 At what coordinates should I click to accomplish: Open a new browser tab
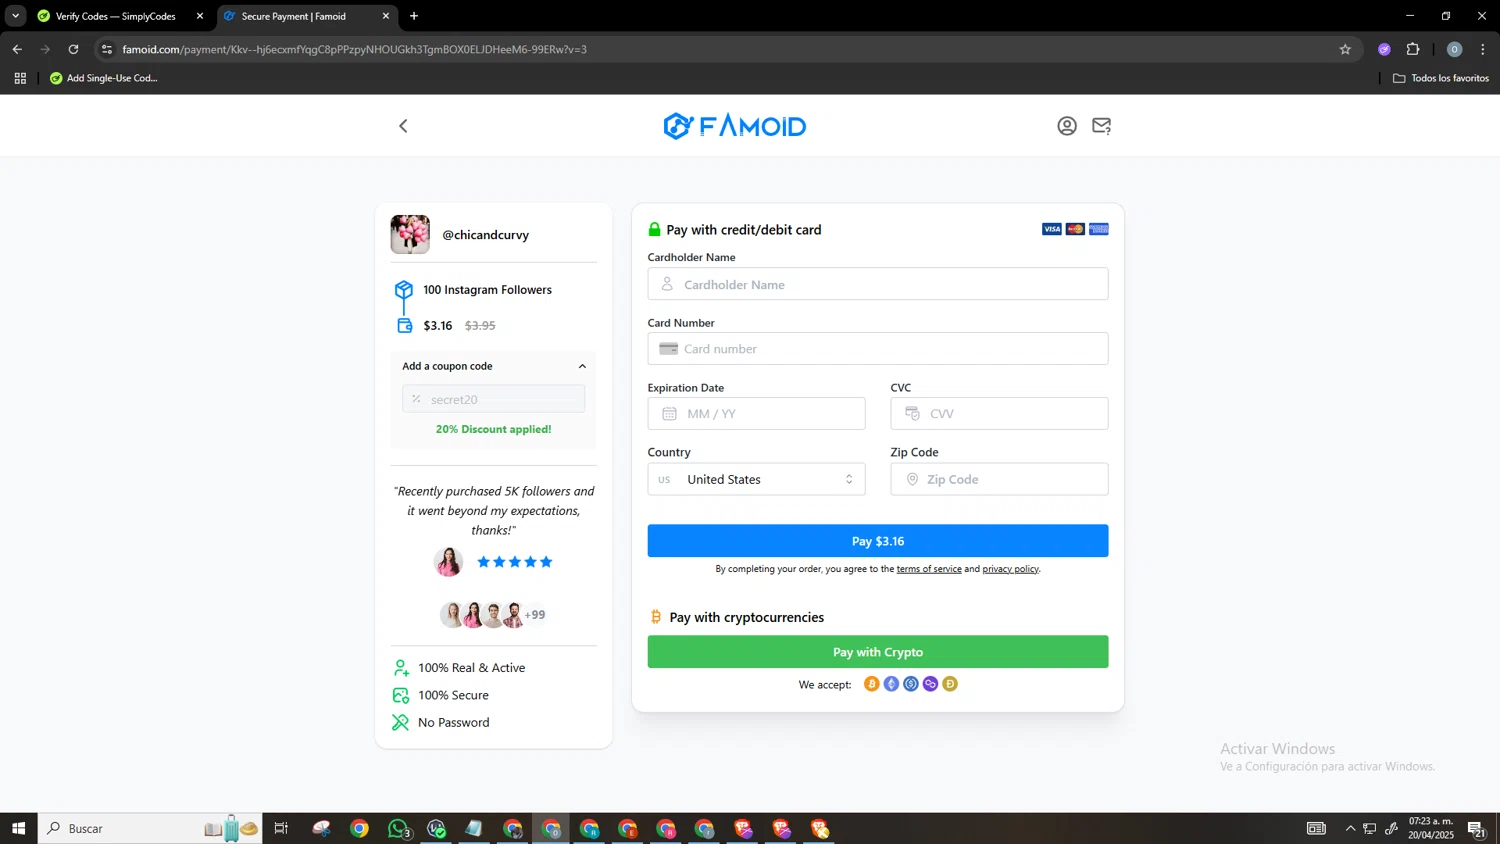pos(414,16)
